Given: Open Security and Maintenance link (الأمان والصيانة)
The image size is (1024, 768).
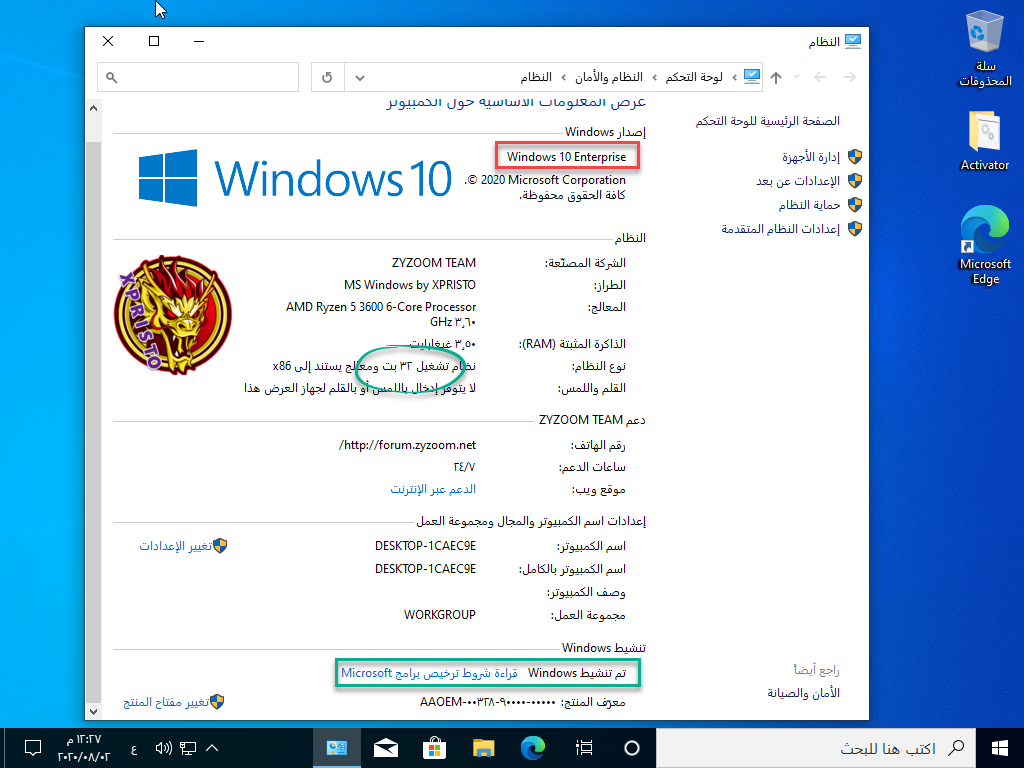Looking at the screenshot, I should tap(803, 693).
